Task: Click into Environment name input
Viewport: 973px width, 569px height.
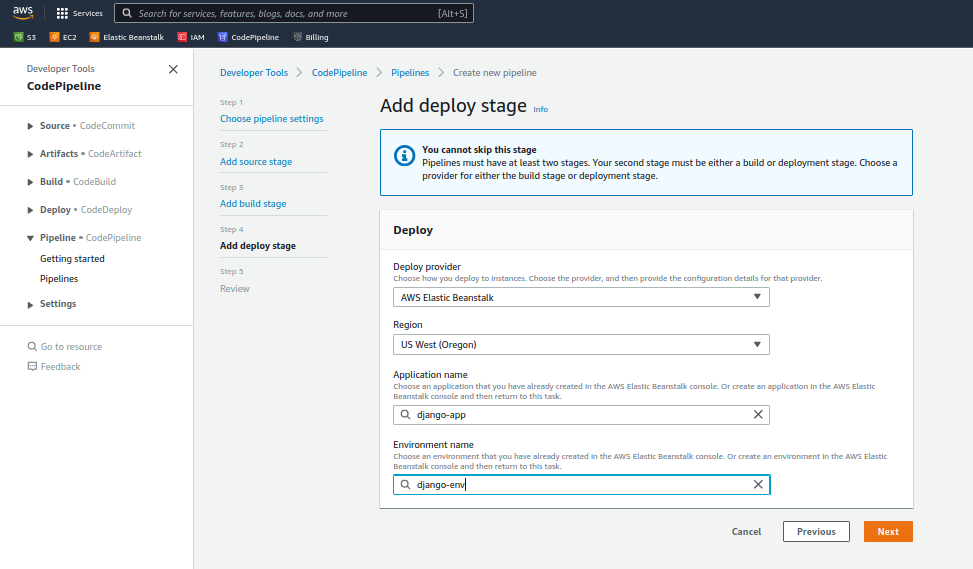Action: point(581,485)
